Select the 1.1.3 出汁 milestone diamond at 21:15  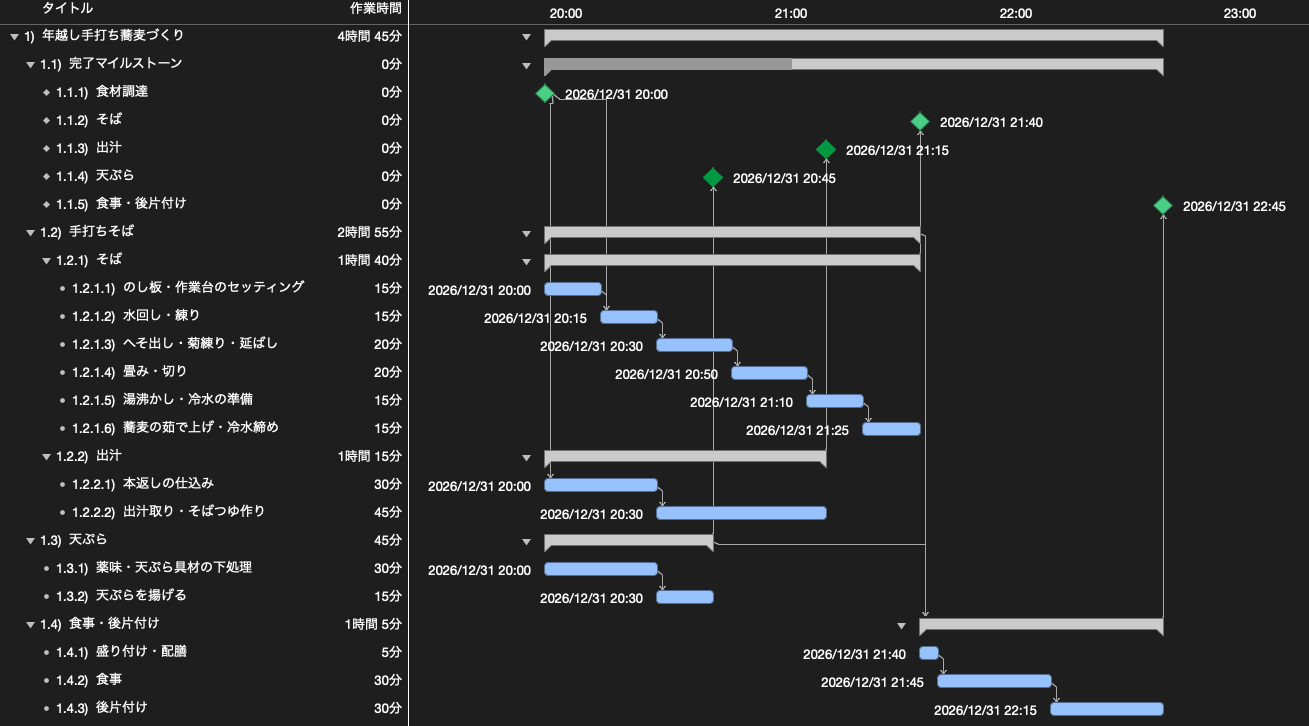tap(826, 150)
